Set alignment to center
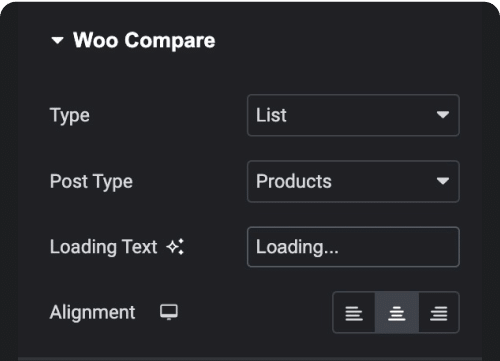The width and height of the screenshot is (500, 361). [397, 313]
